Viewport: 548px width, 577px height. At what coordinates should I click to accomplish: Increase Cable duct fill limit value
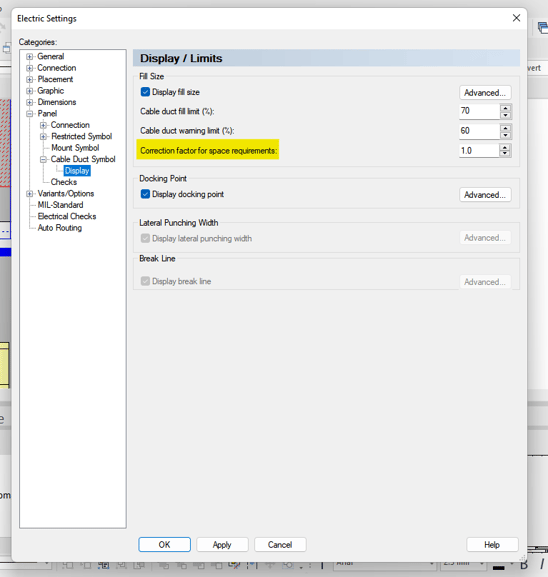[506, 108]
